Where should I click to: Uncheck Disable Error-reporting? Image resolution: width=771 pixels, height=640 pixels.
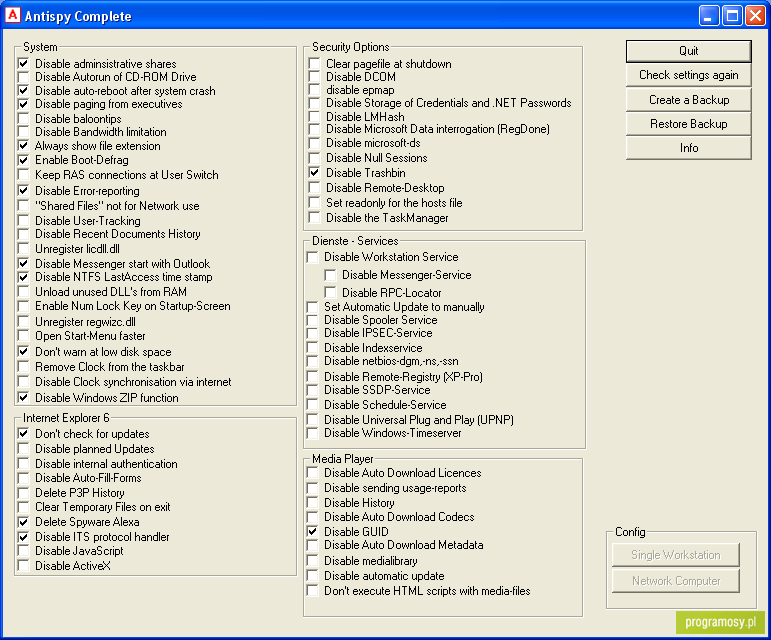[23, 190]
